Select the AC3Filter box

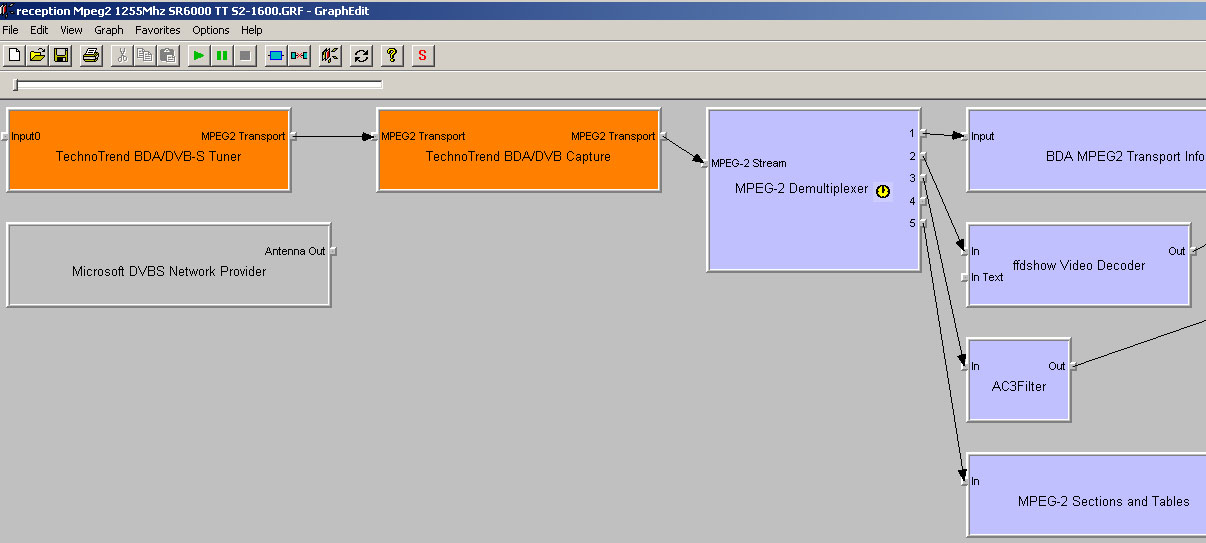click(x=1019, y=379)
